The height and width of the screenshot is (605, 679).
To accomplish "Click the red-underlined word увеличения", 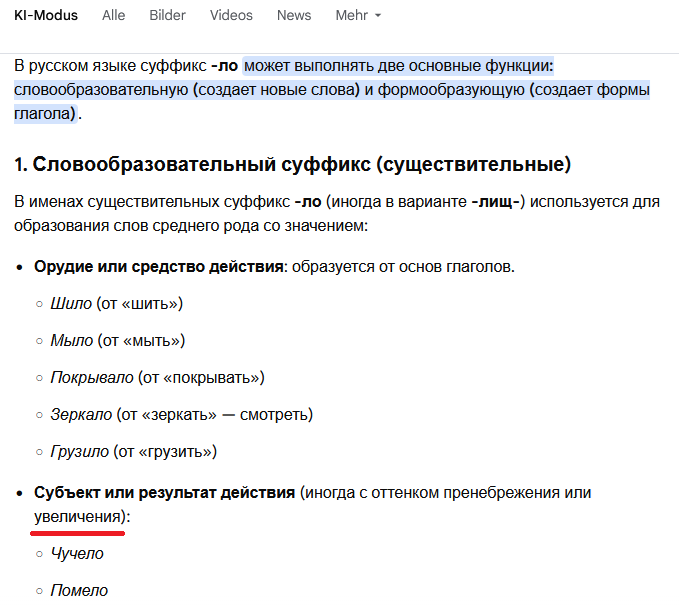I will point(78,517).
